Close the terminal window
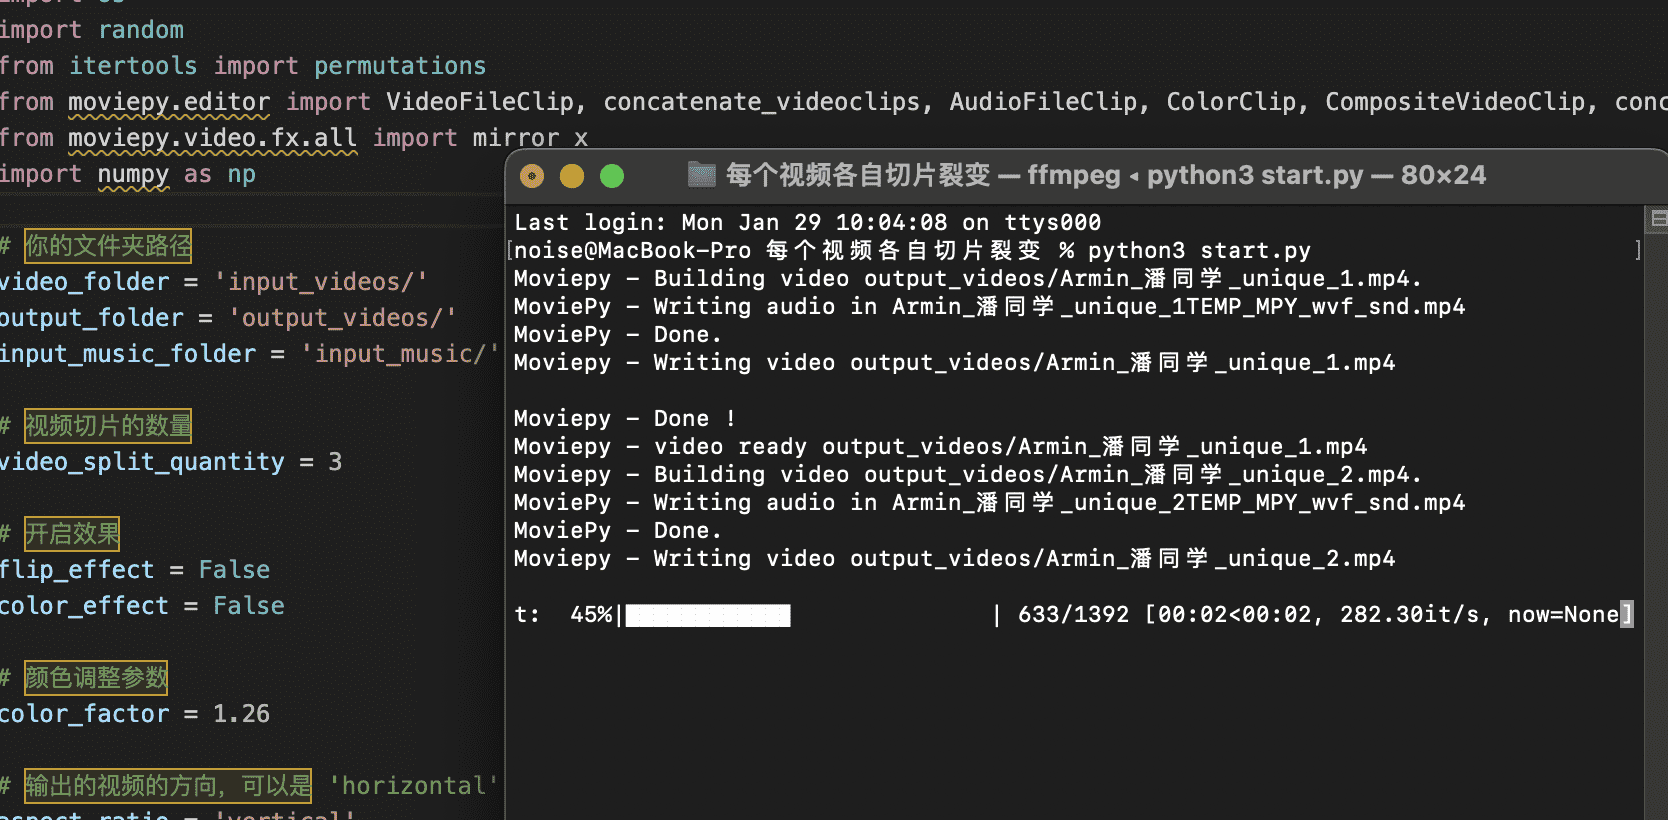1668x820 pixels. pyautogui.click(x=532, y=177)
